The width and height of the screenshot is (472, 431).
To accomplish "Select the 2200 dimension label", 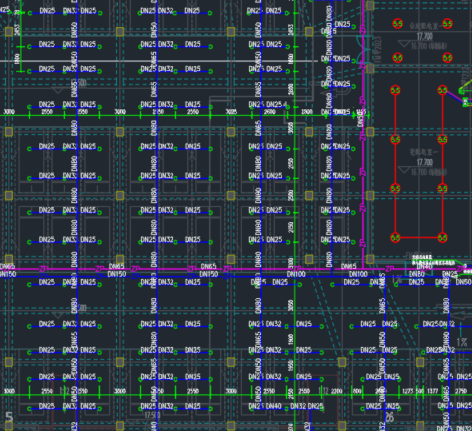I will tap(337, 391).
